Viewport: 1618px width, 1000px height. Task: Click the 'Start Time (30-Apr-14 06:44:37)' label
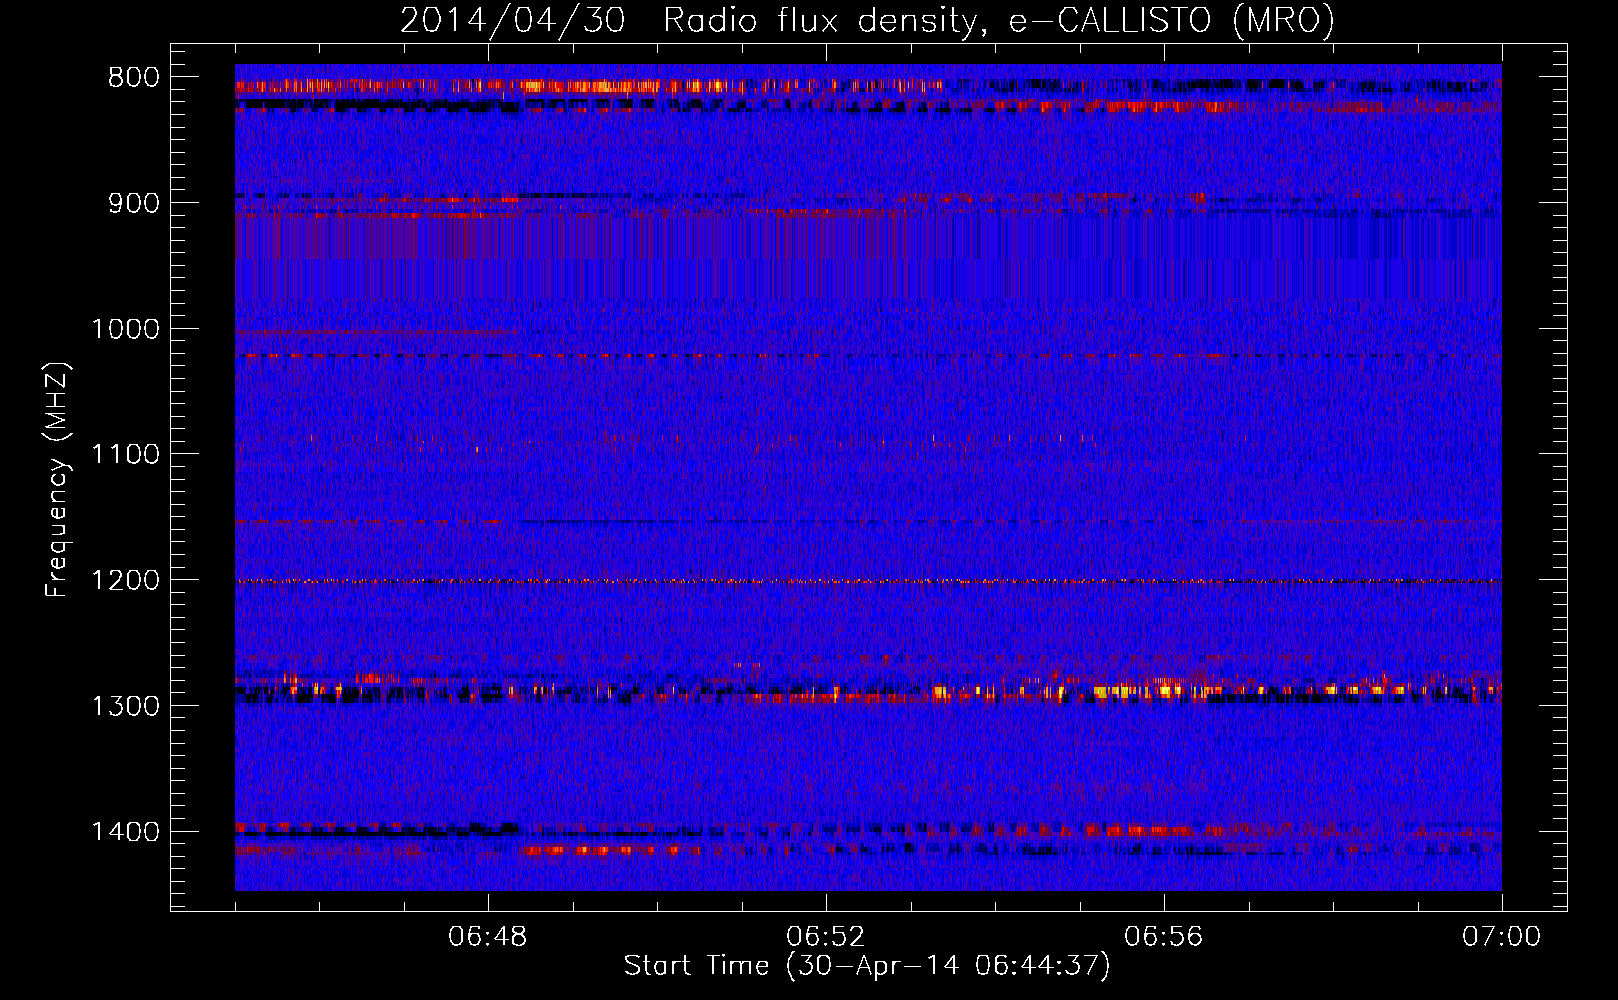(x=867, y=966)
